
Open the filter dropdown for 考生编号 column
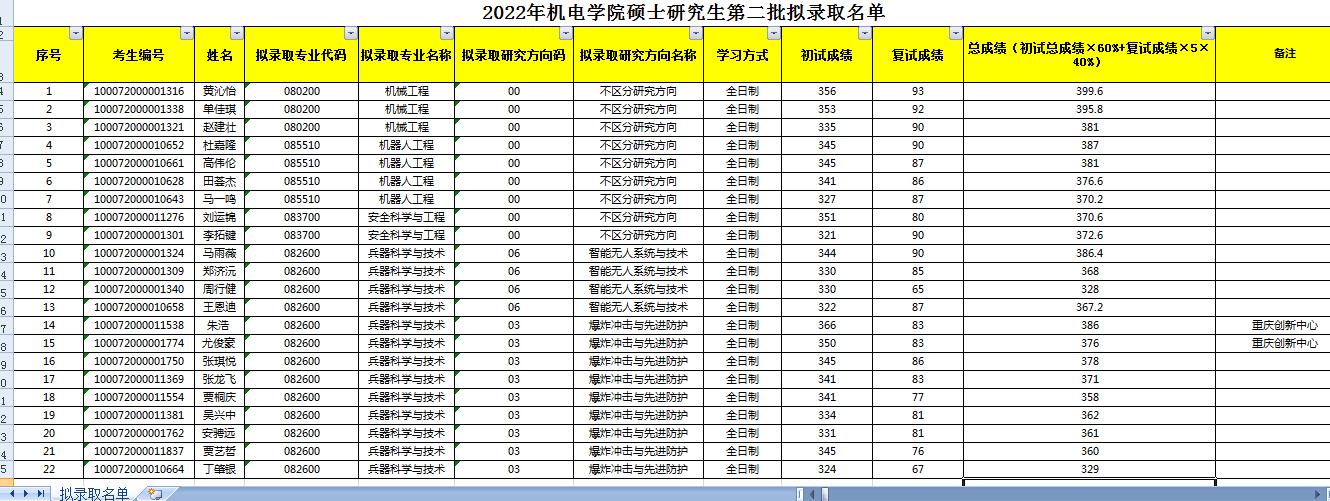coord(187,33)
